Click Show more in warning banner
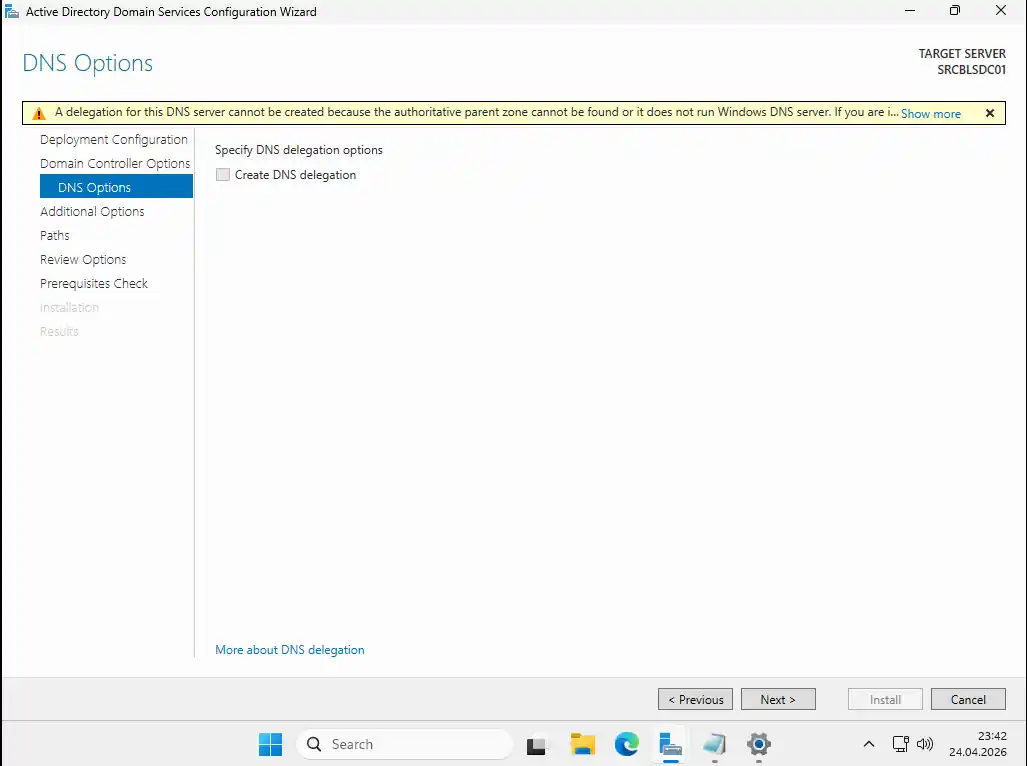 click(x=931, y=113)
